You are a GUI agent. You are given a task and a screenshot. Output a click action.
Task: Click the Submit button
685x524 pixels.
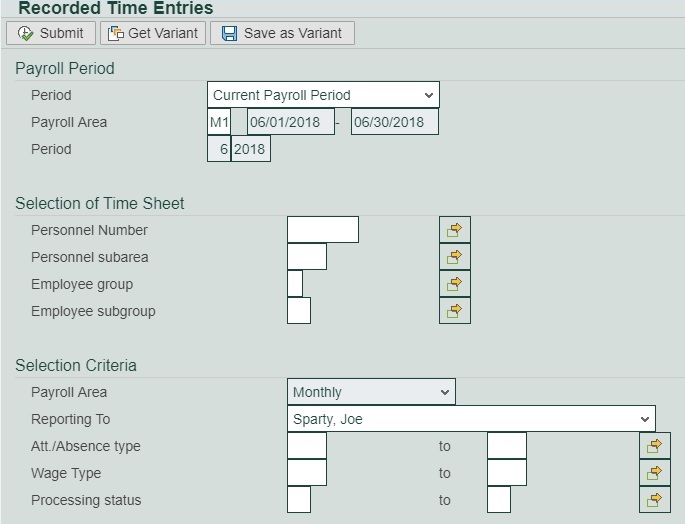tap(51, 33)
